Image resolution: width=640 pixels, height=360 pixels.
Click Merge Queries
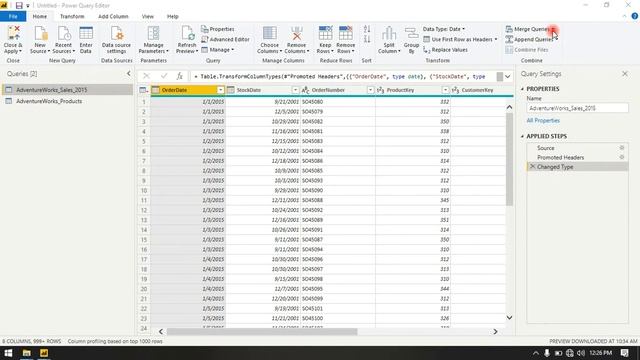pyautogui.click(x=528, y=29)
